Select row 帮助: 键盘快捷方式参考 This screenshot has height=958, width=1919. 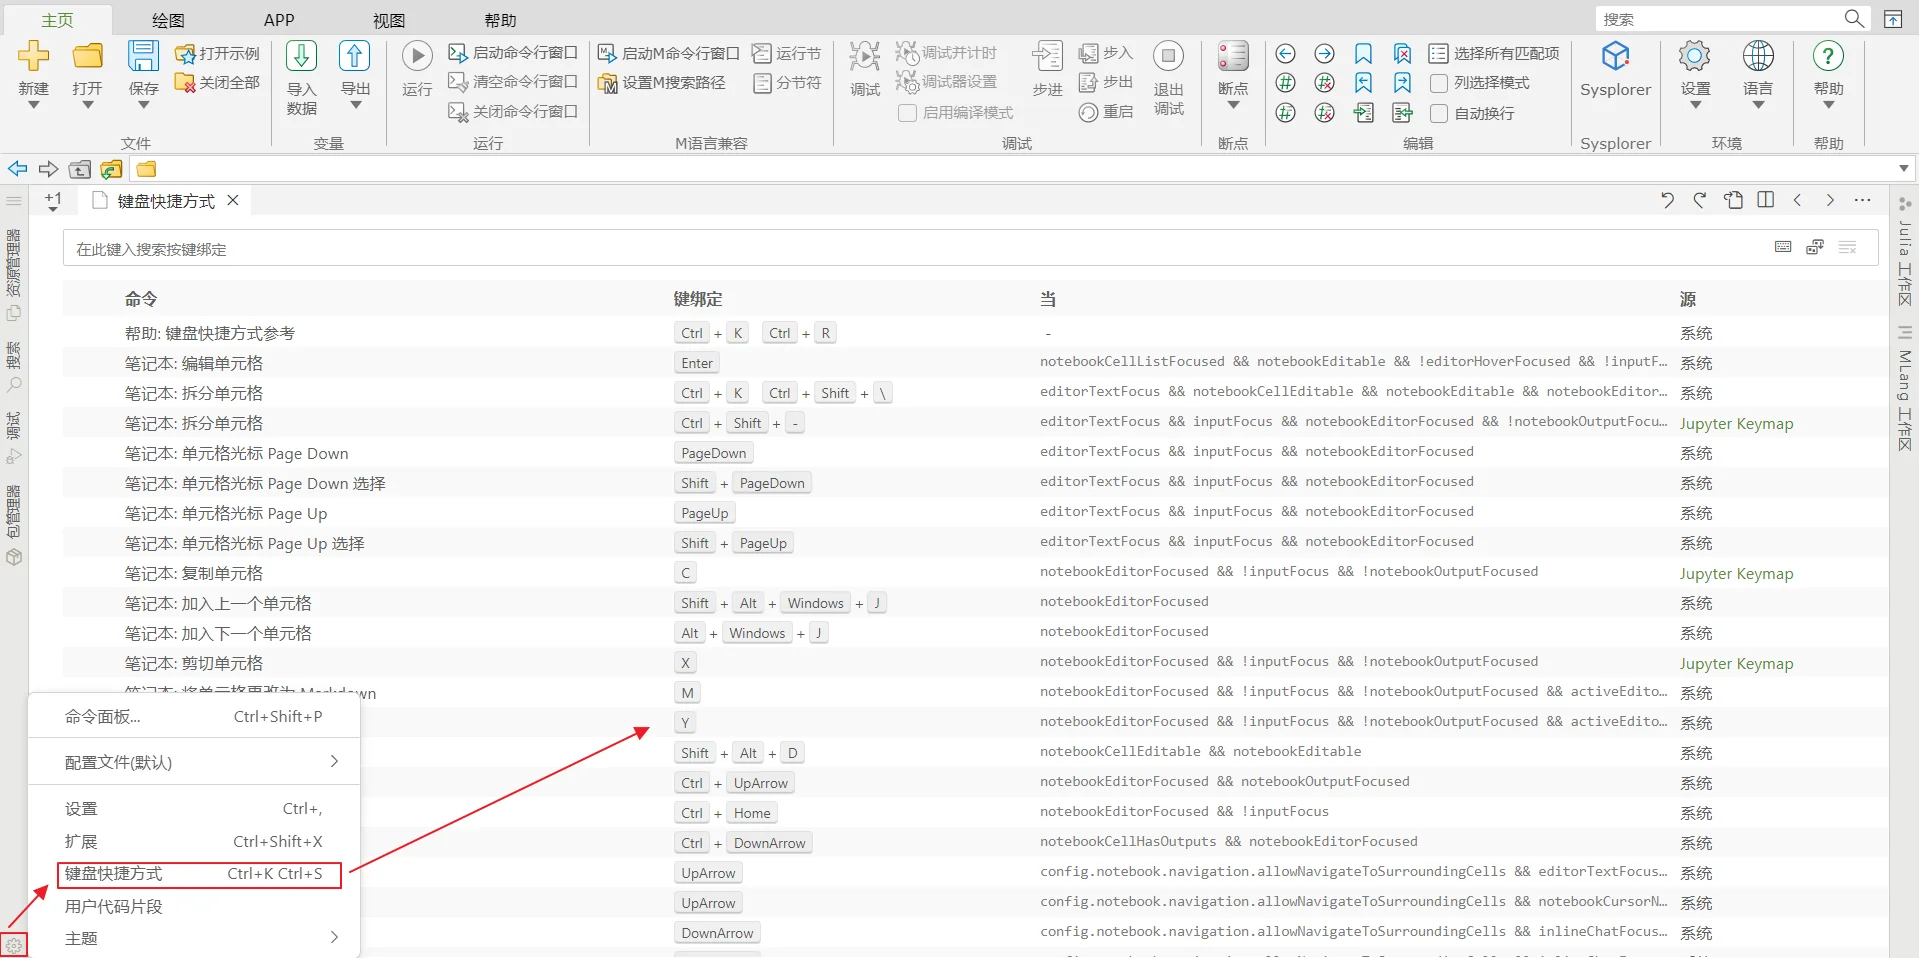975,333
